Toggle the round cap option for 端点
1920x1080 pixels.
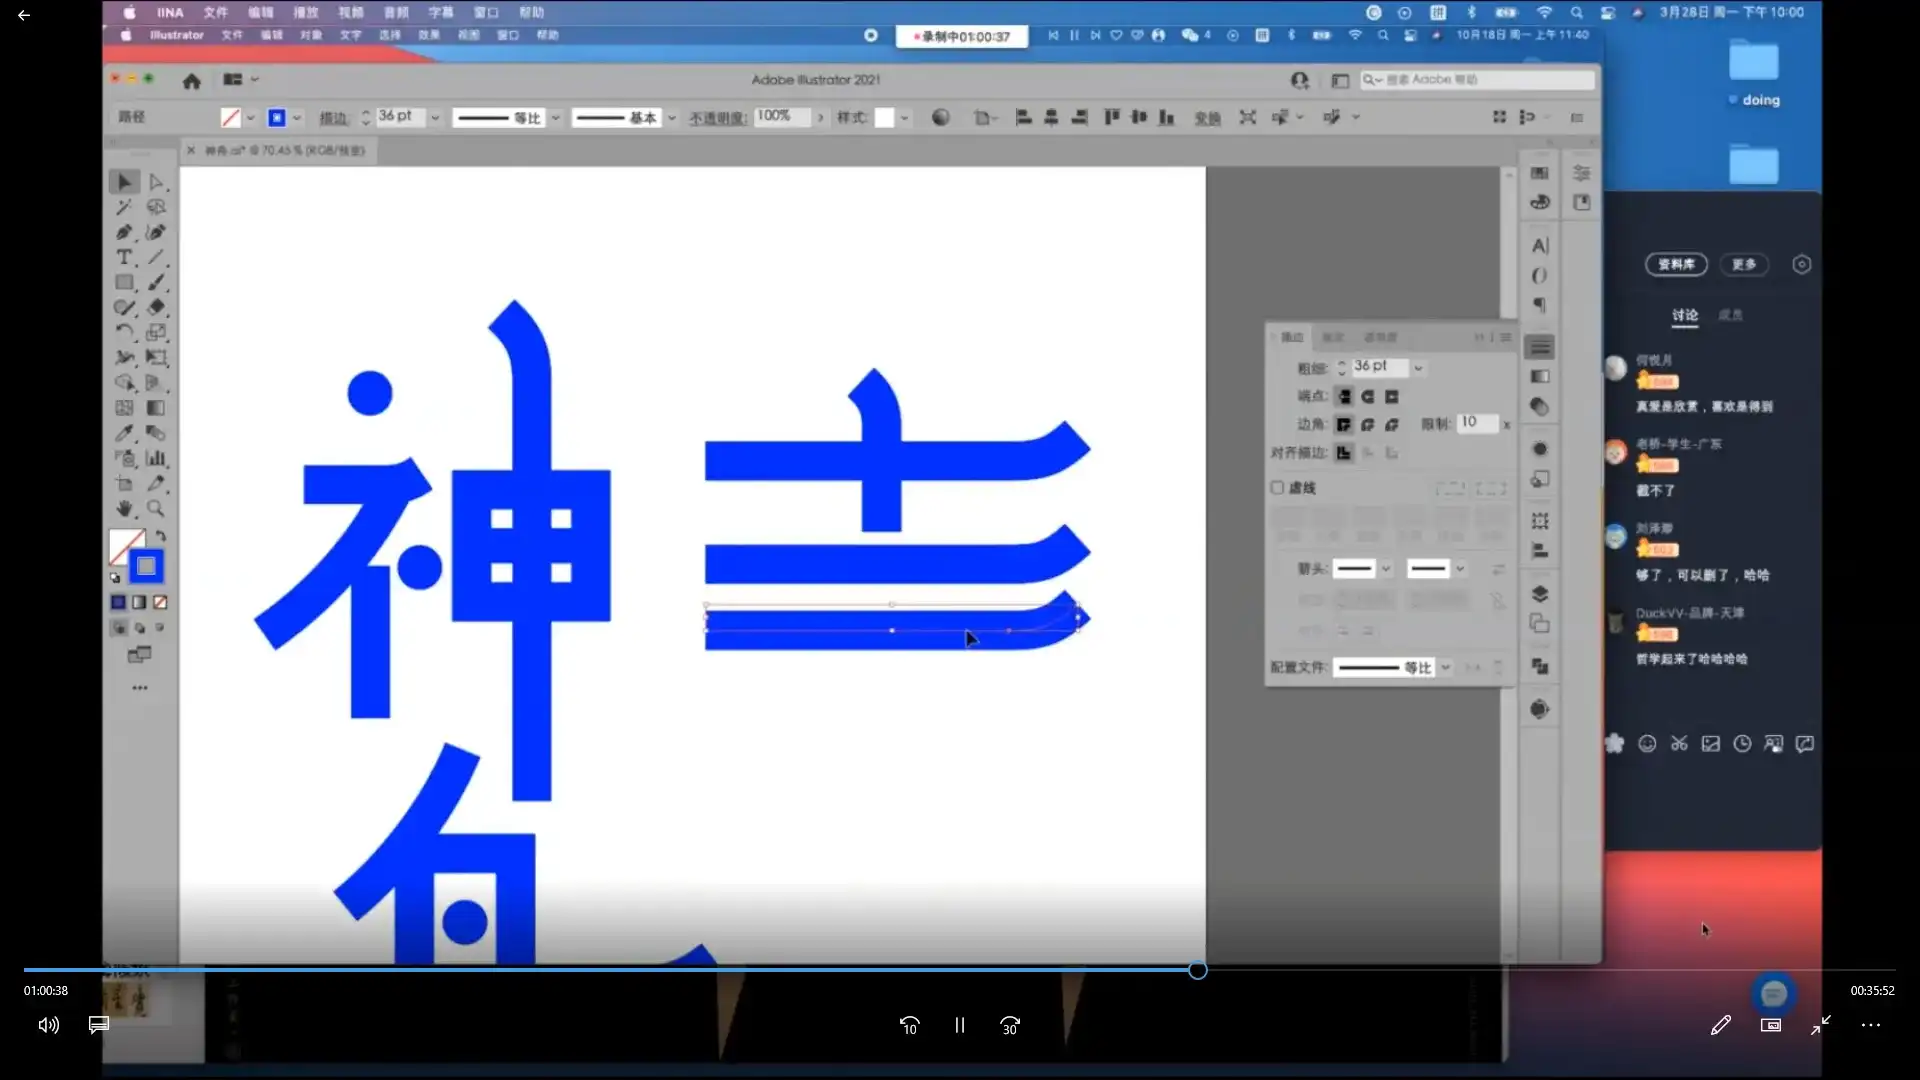1368,396
